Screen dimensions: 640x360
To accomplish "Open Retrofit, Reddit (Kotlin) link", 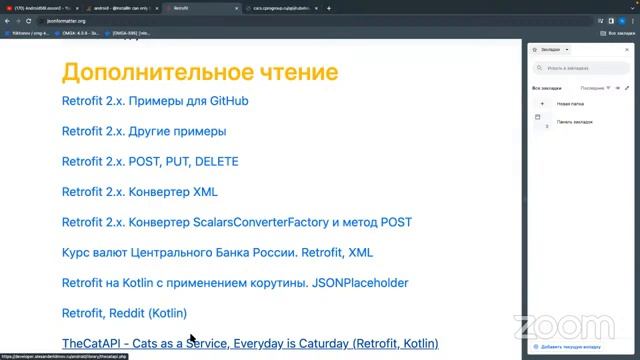I will coord(124,313).
